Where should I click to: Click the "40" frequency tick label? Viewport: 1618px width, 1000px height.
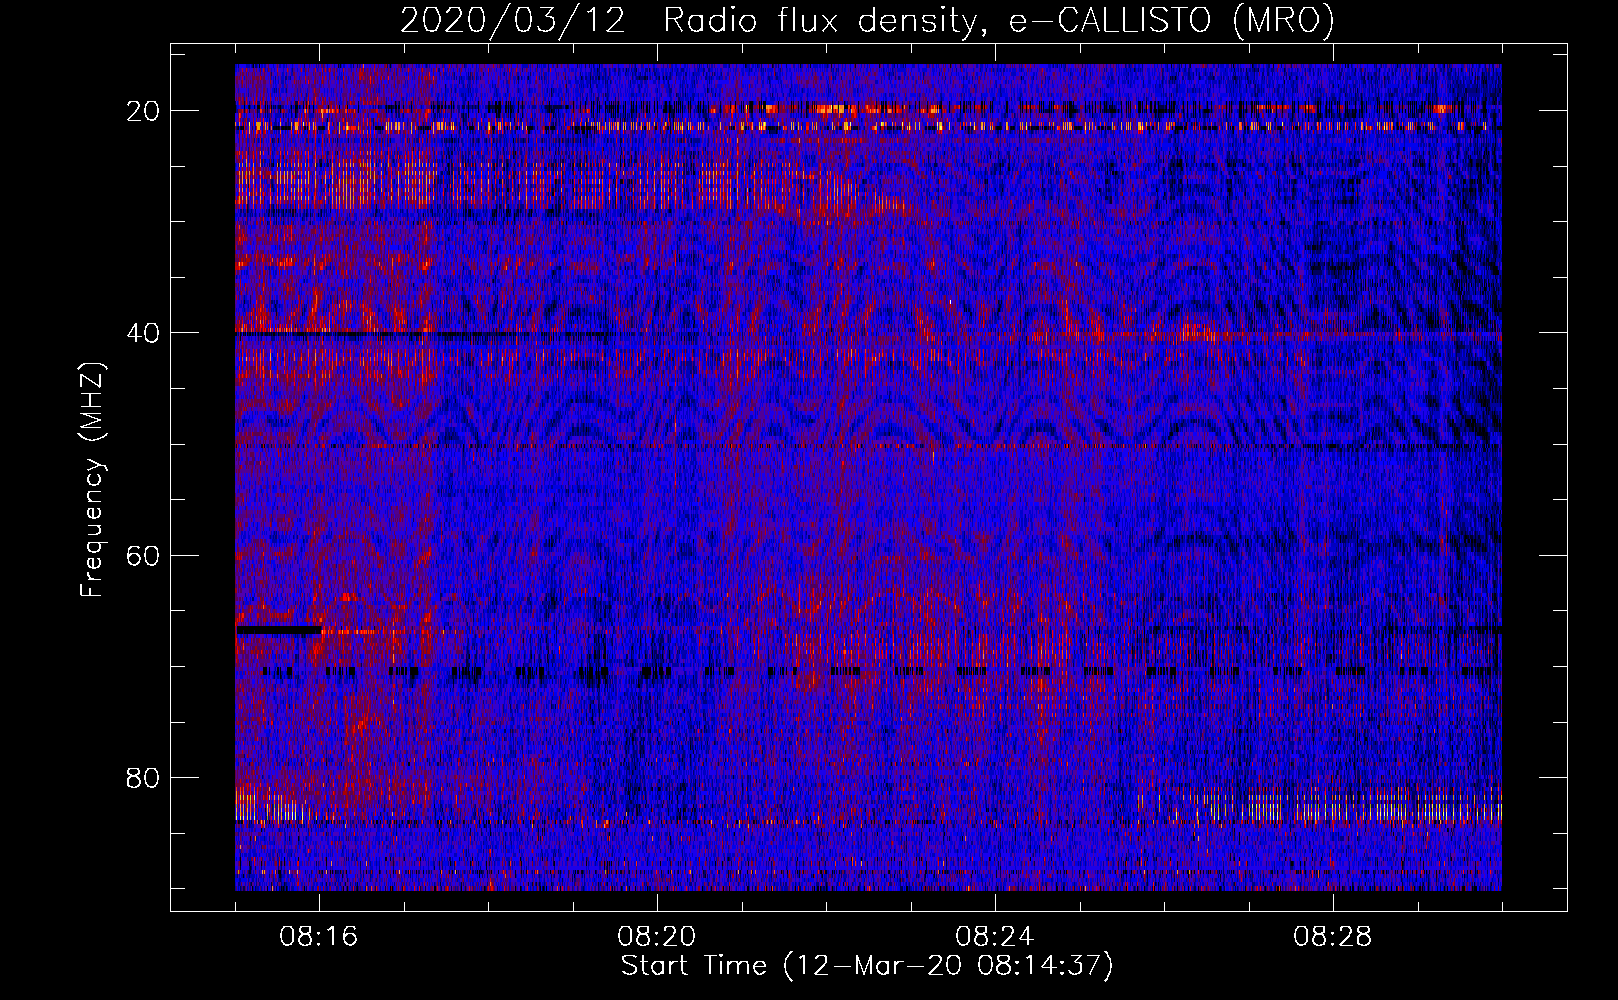pos(143,333)
